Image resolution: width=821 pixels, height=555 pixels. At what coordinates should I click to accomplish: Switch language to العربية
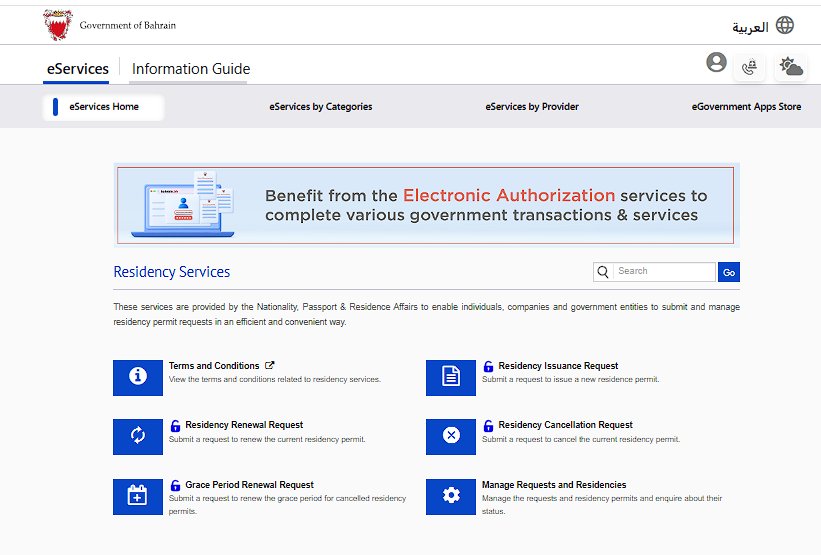(x=750, y=27)
